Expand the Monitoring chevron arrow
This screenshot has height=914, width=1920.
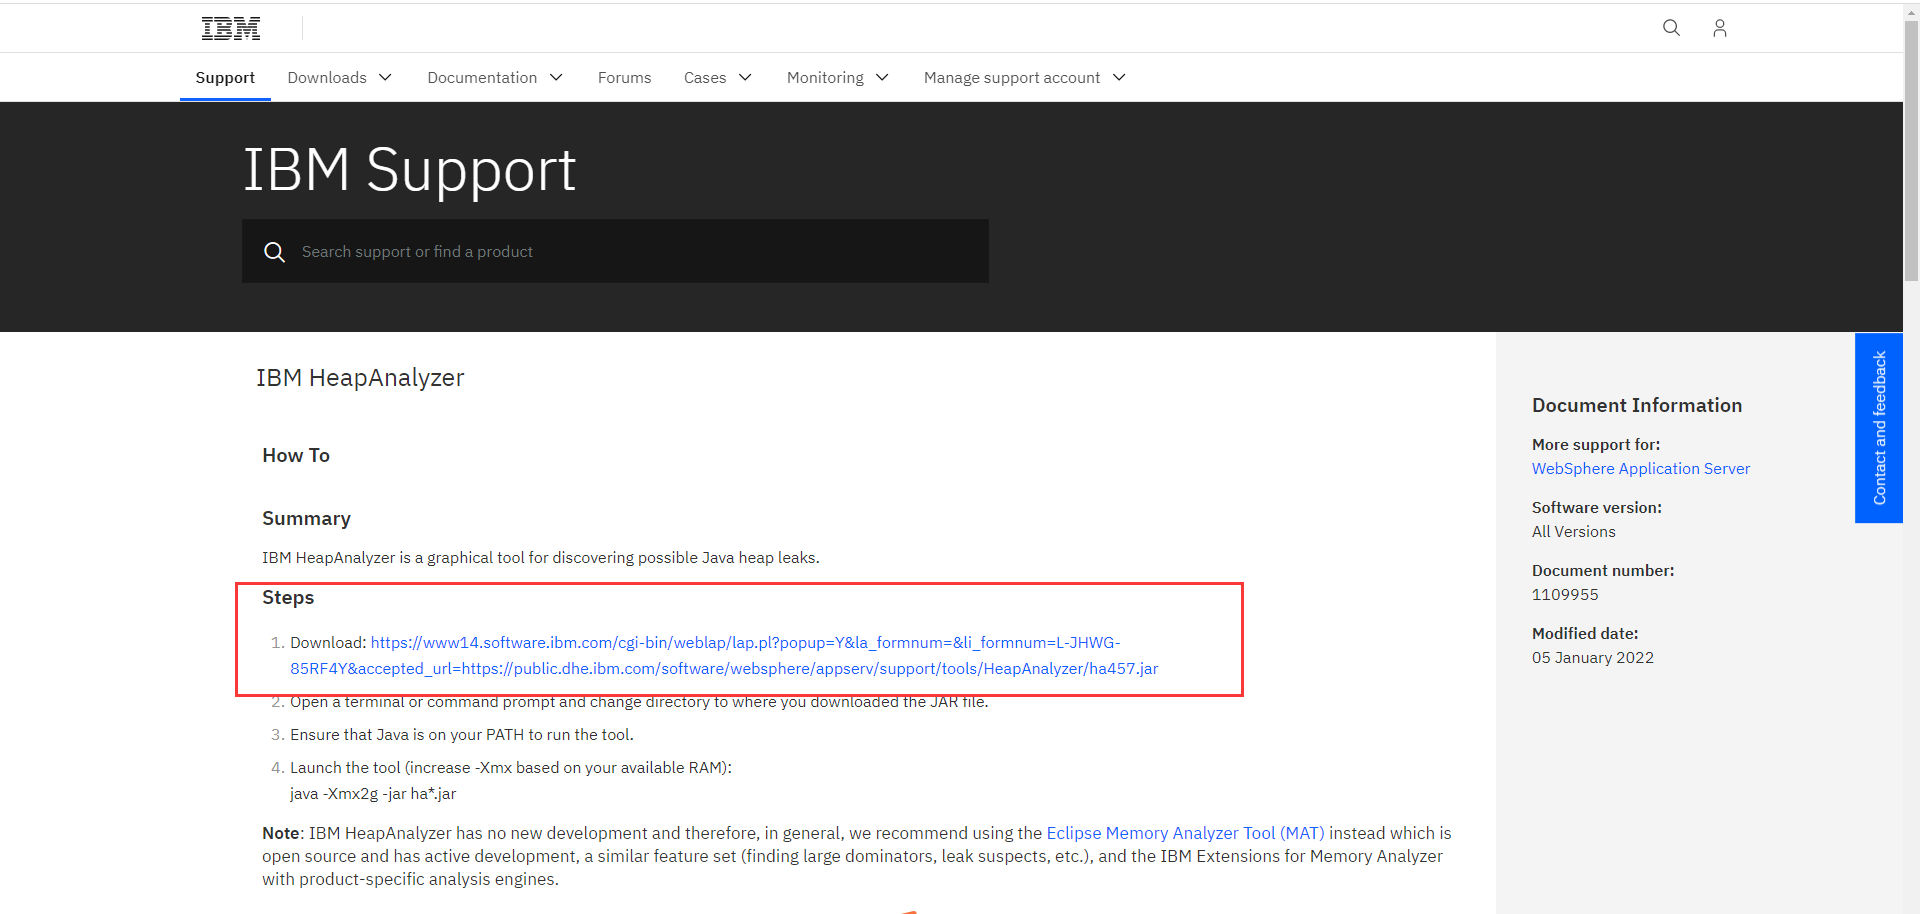882,78
